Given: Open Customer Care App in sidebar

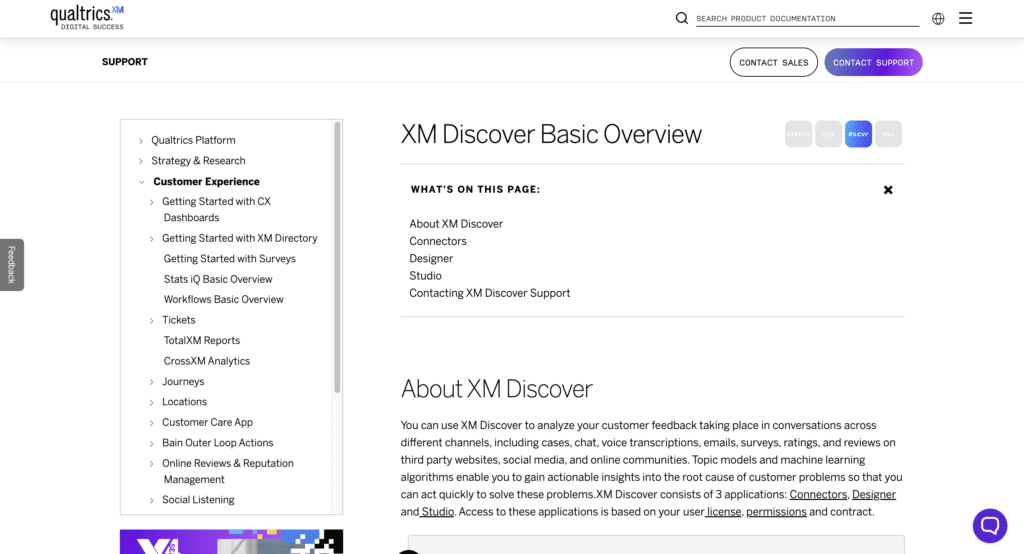Looking at the screenshot, I should [208, 422].
